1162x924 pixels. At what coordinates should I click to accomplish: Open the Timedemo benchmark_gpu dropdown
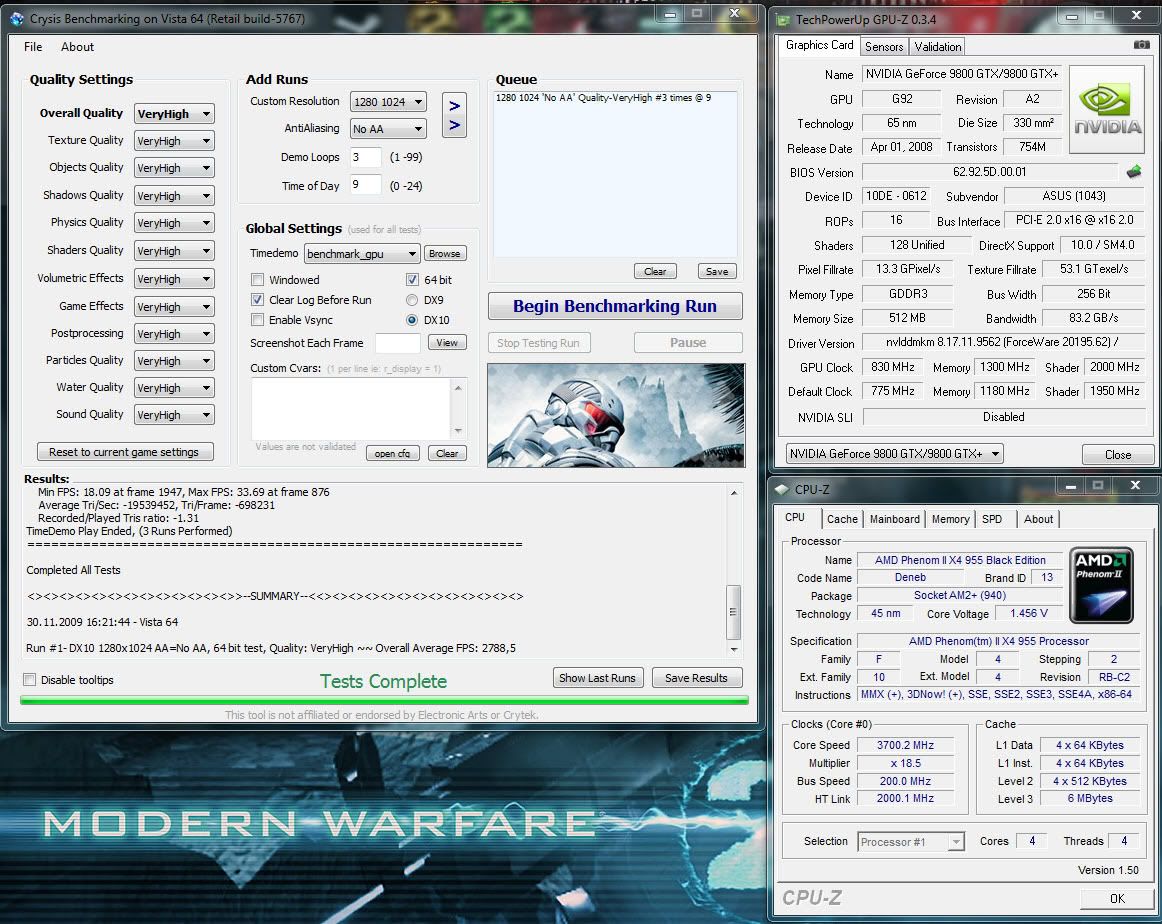click(x=362, y=254)
